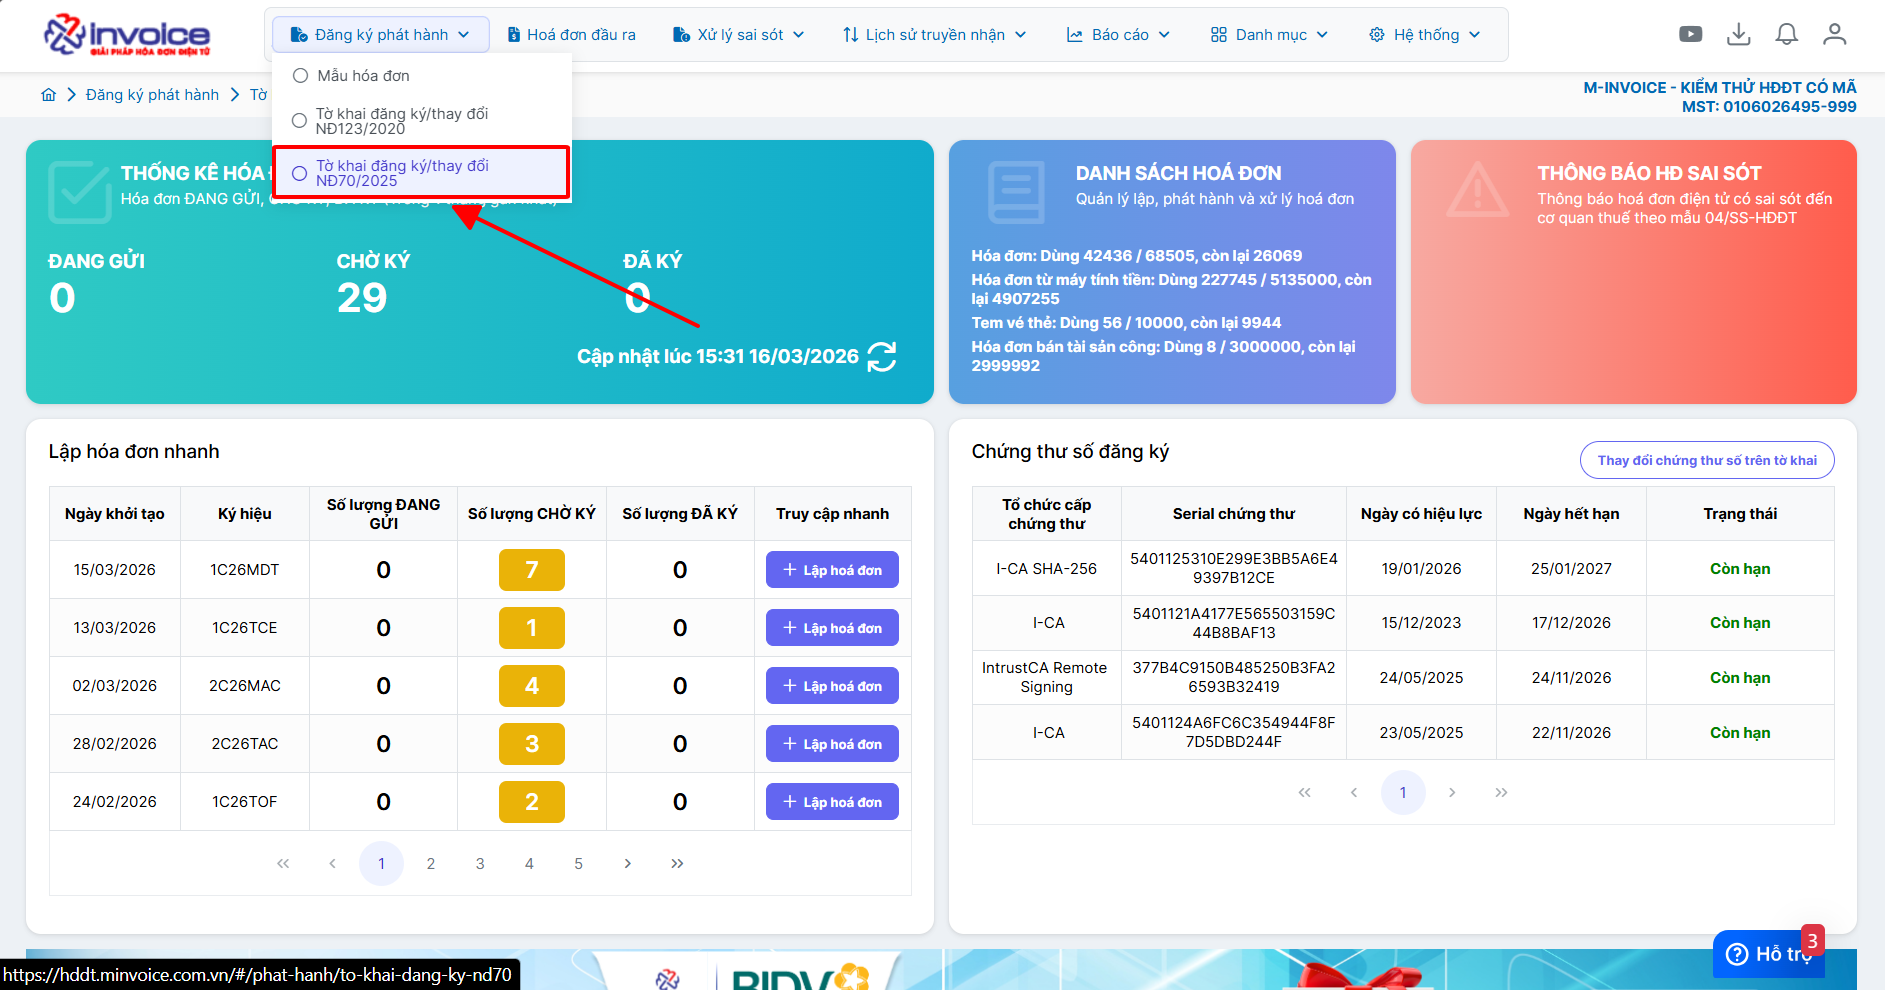
Task: Open the Hoá đơn đầu ra menu
Action: (x=571, y=35)
